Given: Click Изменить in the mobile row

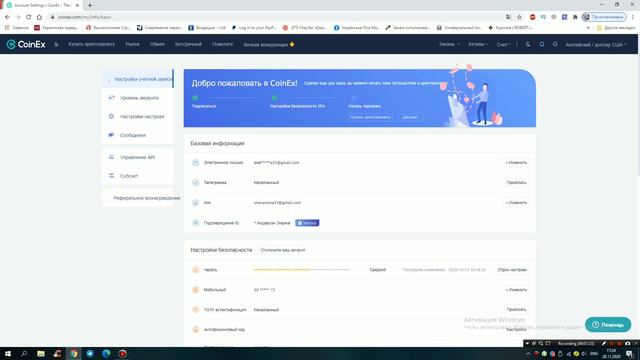Looking at the screenshot, I should coord(516,290).
